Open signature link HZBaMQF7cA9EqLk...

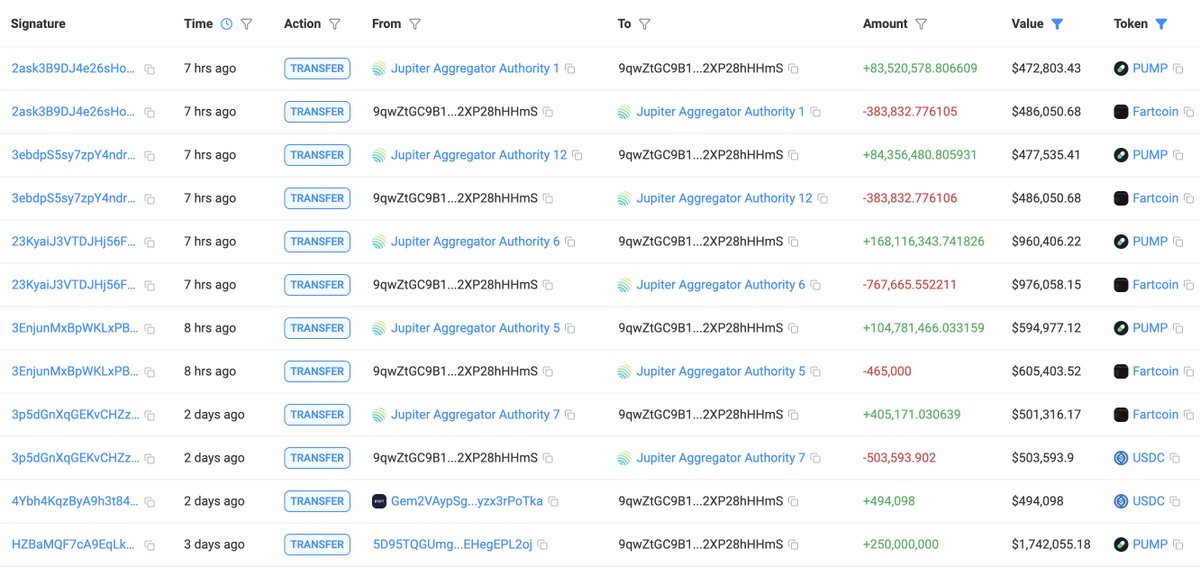coord(73,545)
